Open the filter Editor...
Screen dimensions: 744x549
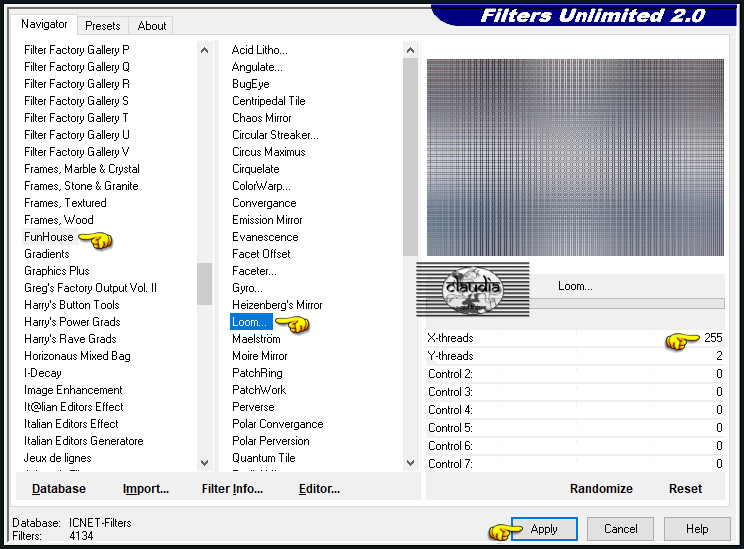pyautogui.click(x=319, y=489)
